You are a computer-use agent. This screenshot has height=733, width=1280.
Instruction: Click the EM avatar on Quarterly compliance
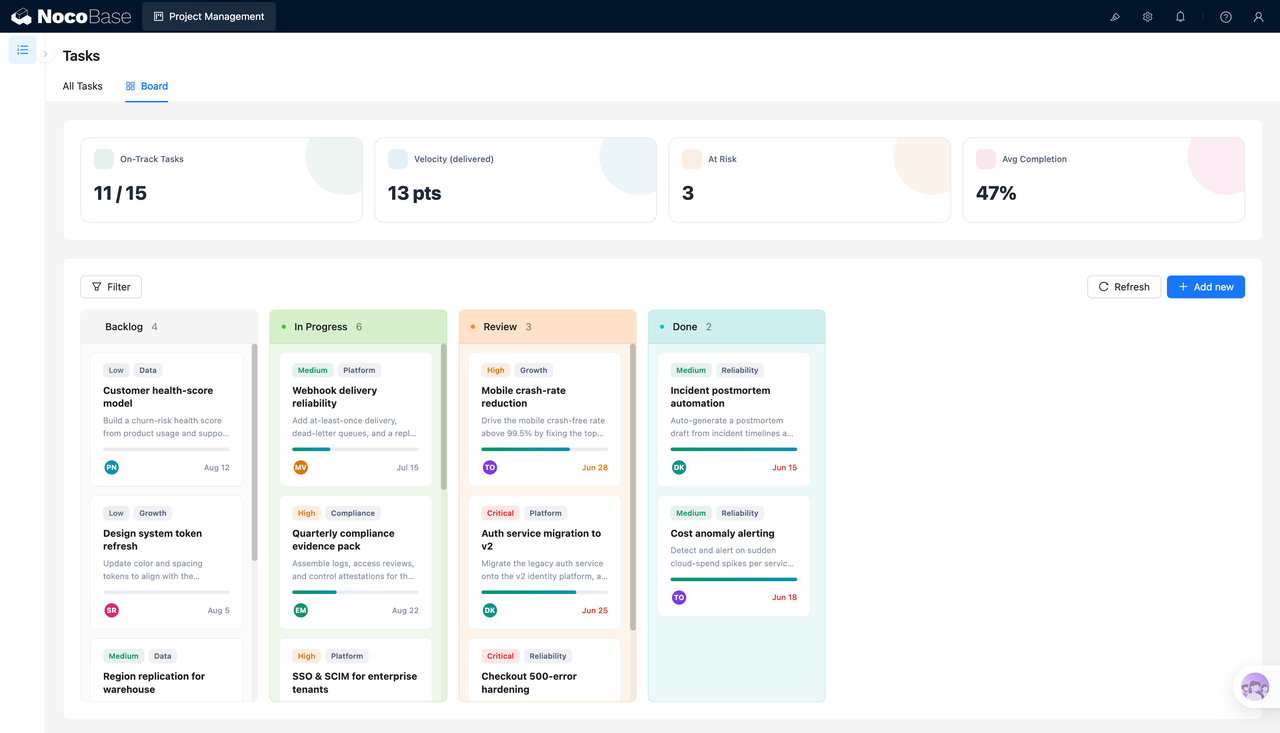300,610
